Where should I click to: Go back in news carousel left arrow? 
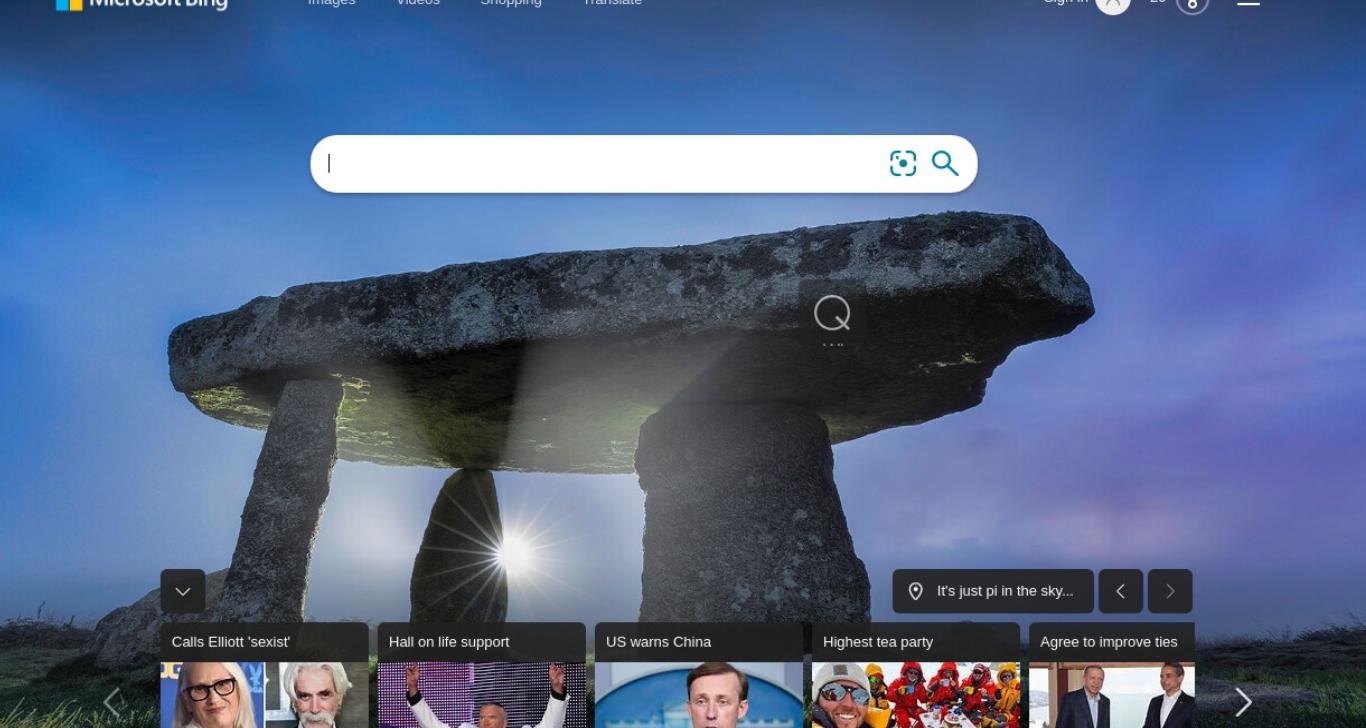tap(113, 702)
